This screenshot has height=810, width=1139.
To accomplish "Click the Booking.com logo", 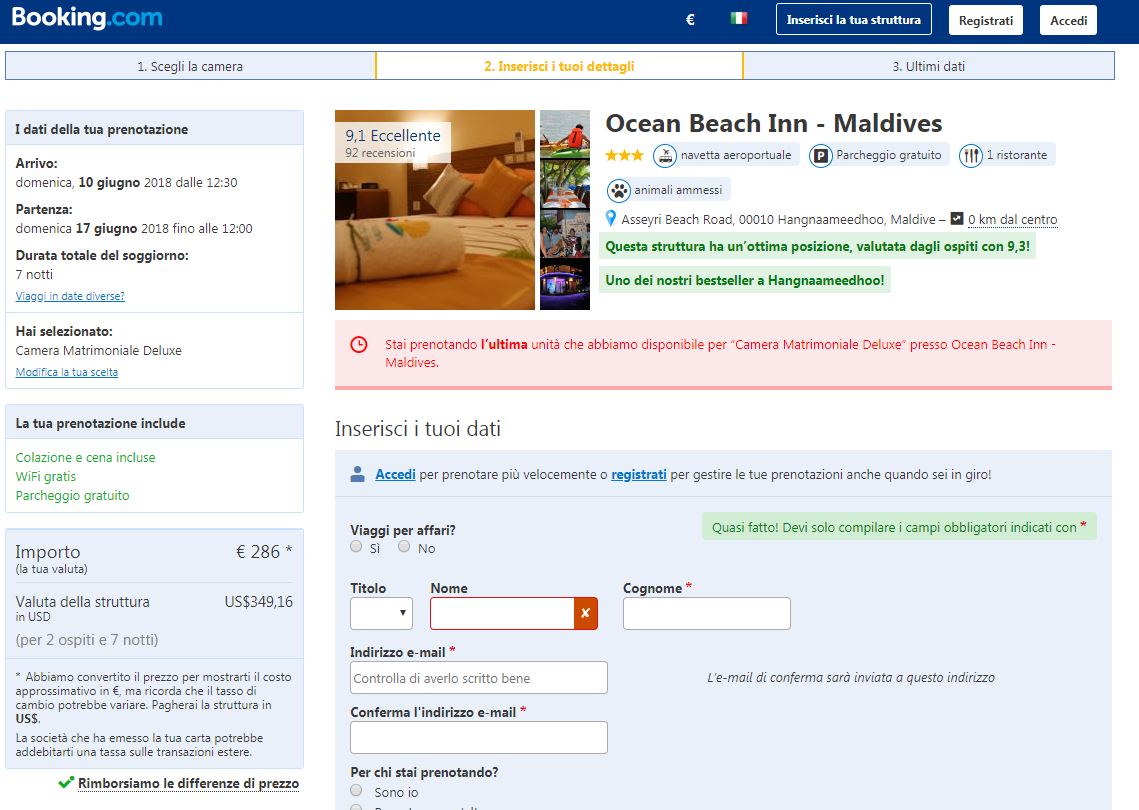I will point(87,17).
